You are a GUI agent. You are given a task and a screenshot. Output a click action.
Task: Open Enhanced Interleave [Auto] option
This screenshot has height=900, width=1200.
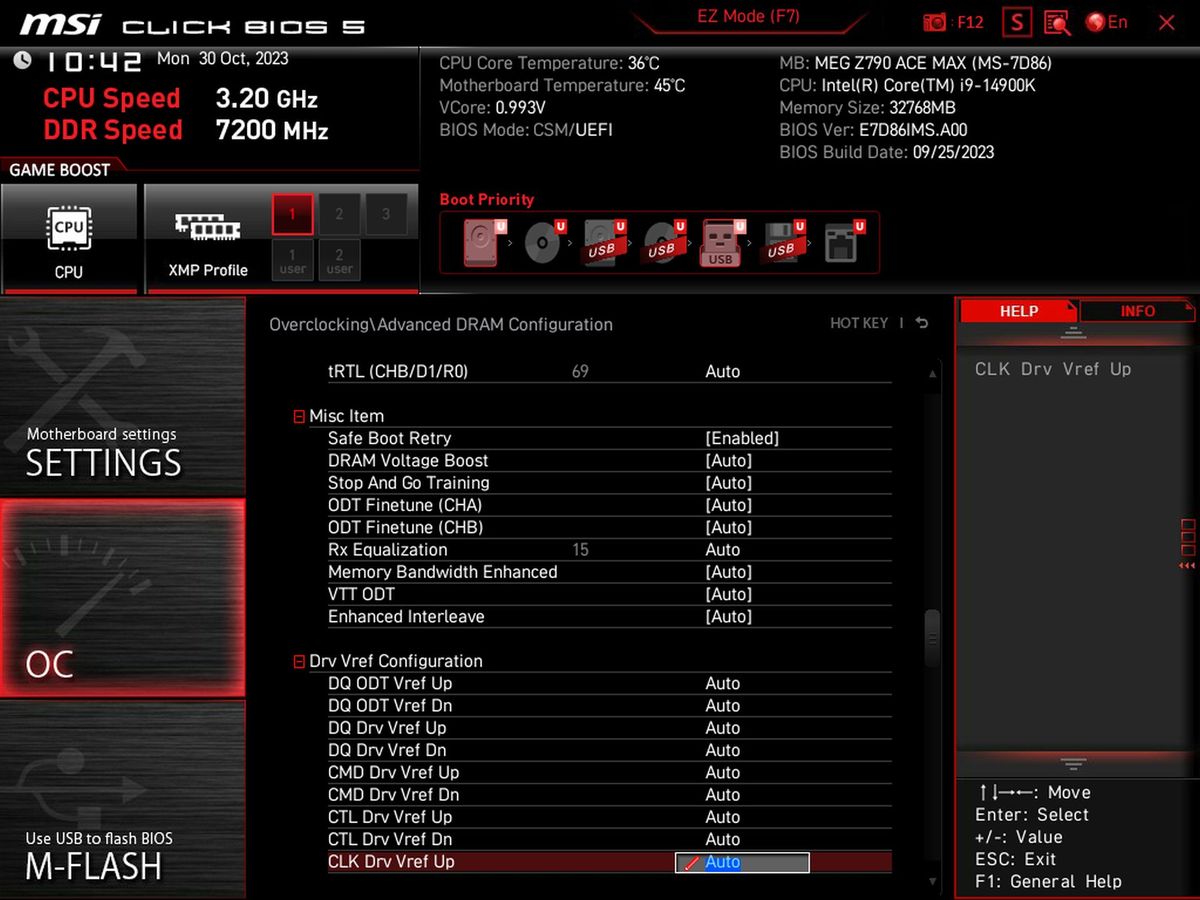click(x=609, y=617)
